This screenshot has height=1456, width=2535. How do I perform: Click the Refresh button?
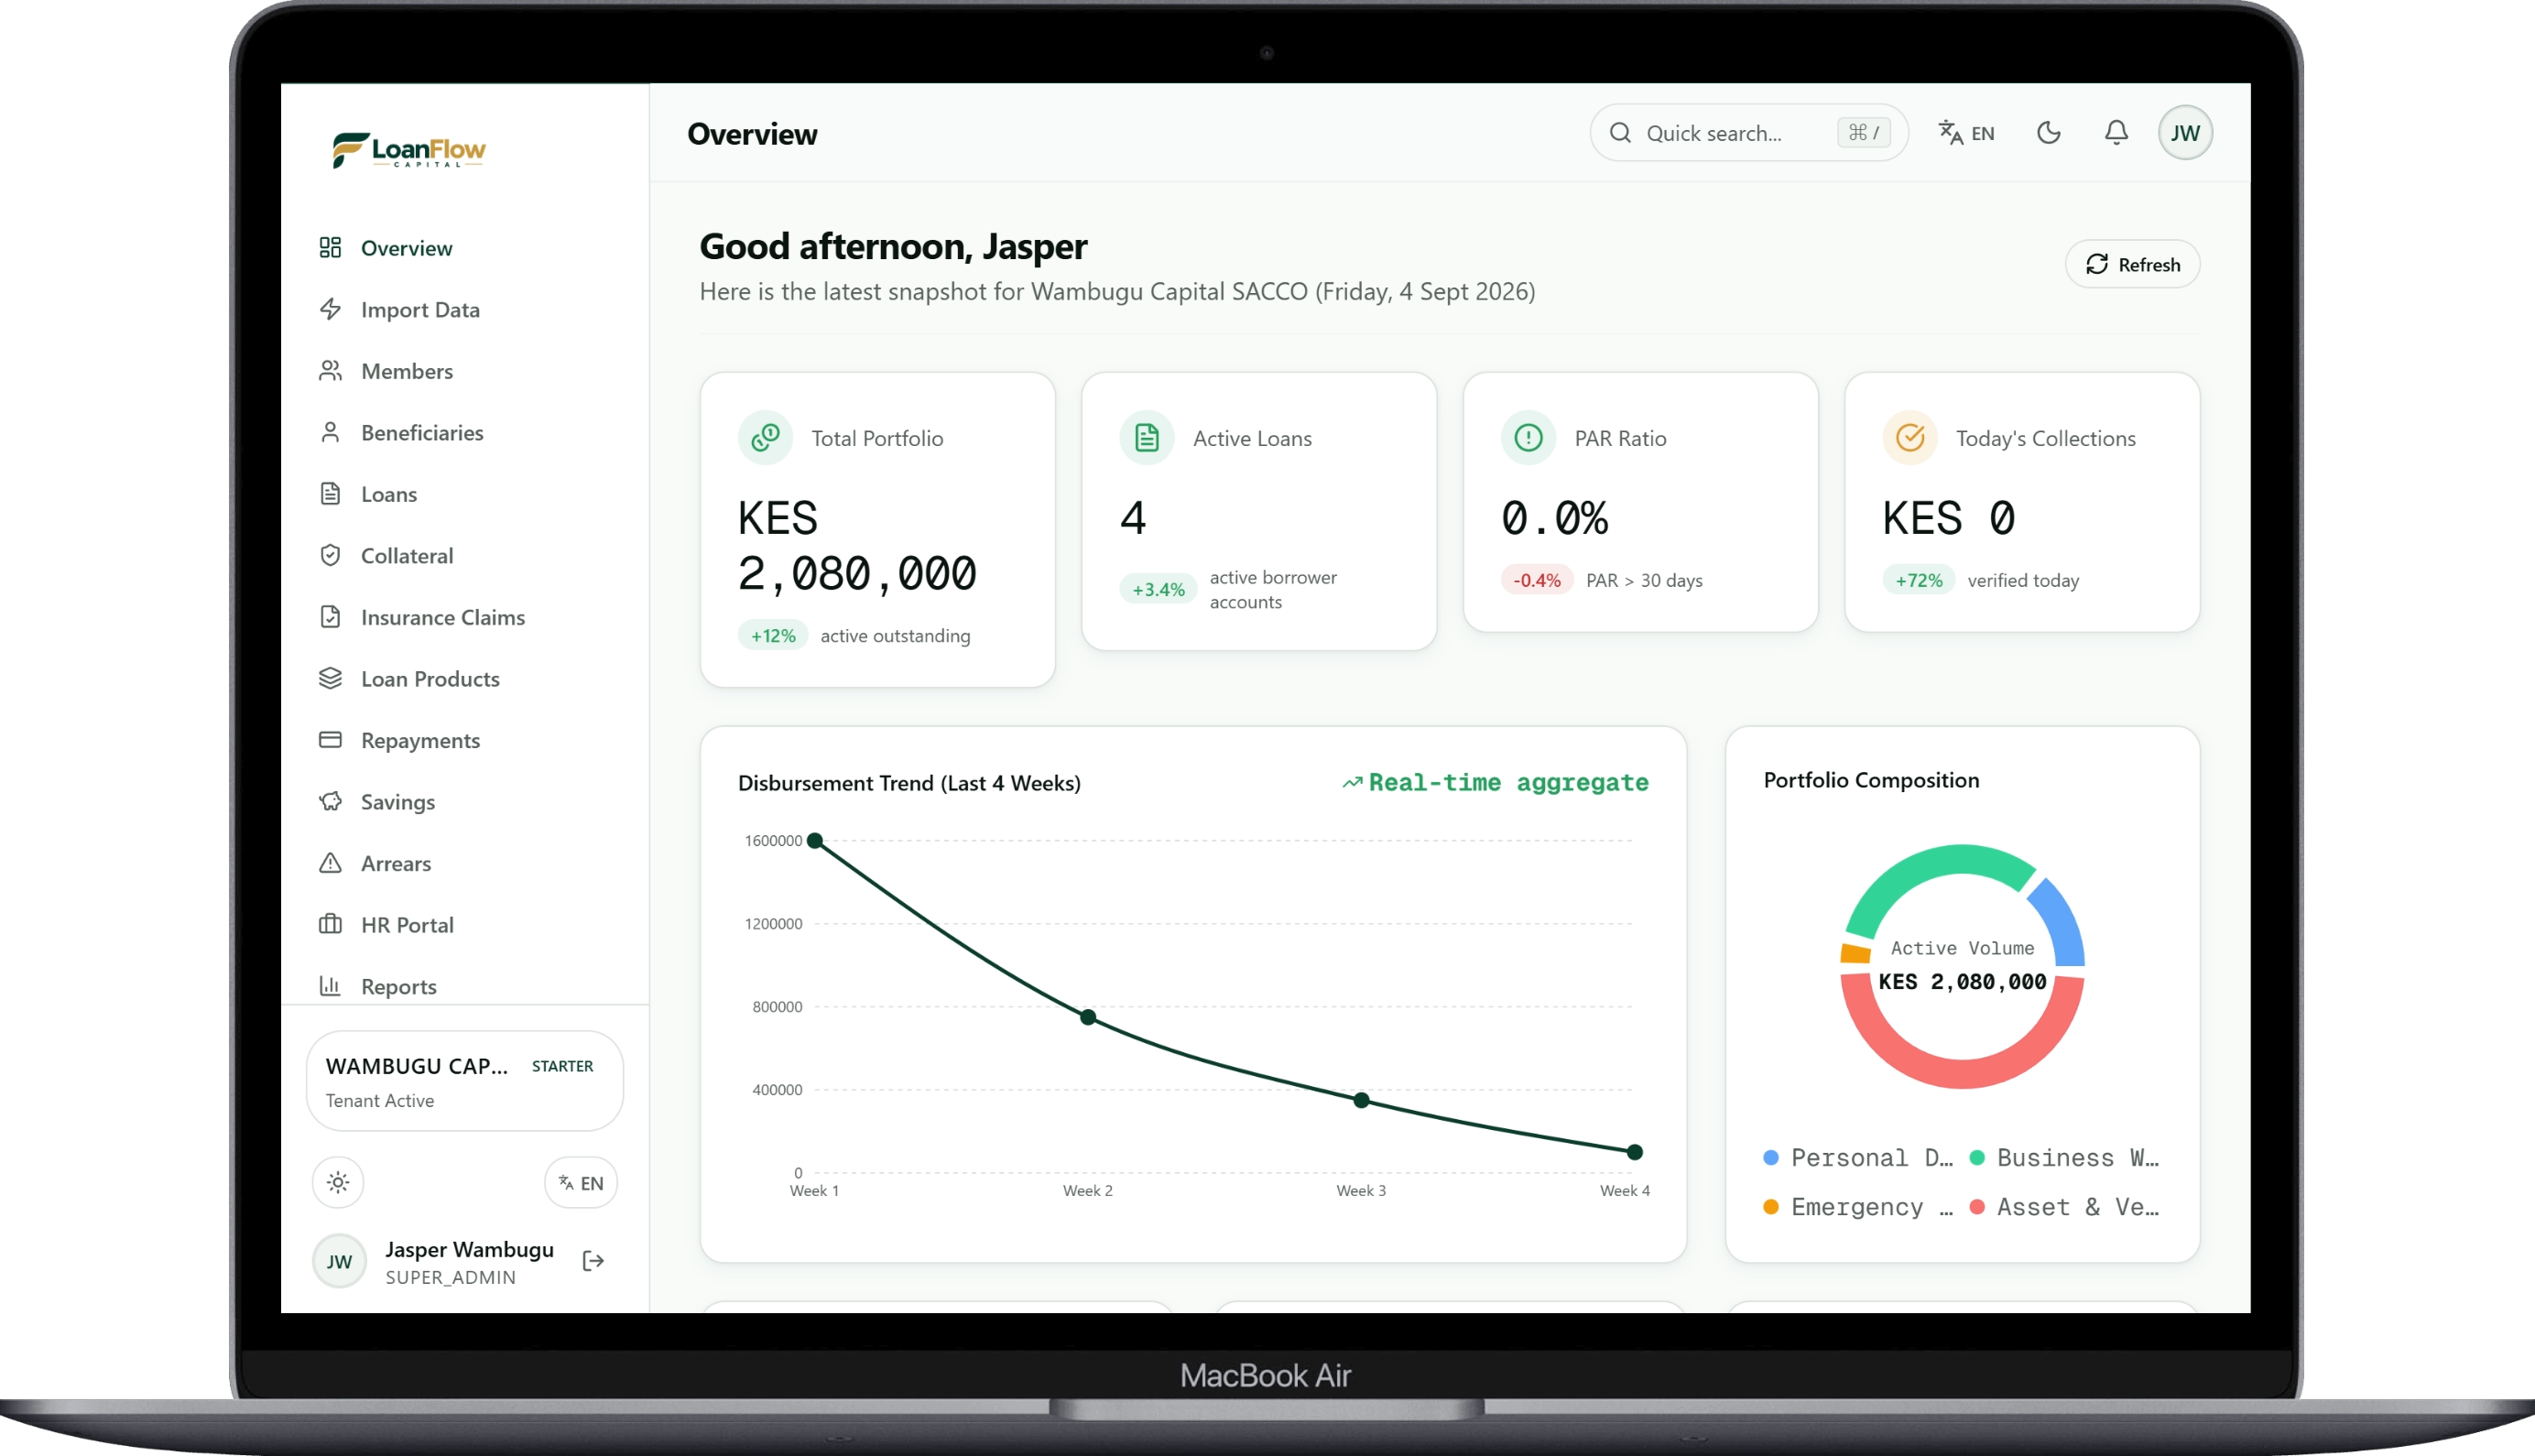point(2132,264)
